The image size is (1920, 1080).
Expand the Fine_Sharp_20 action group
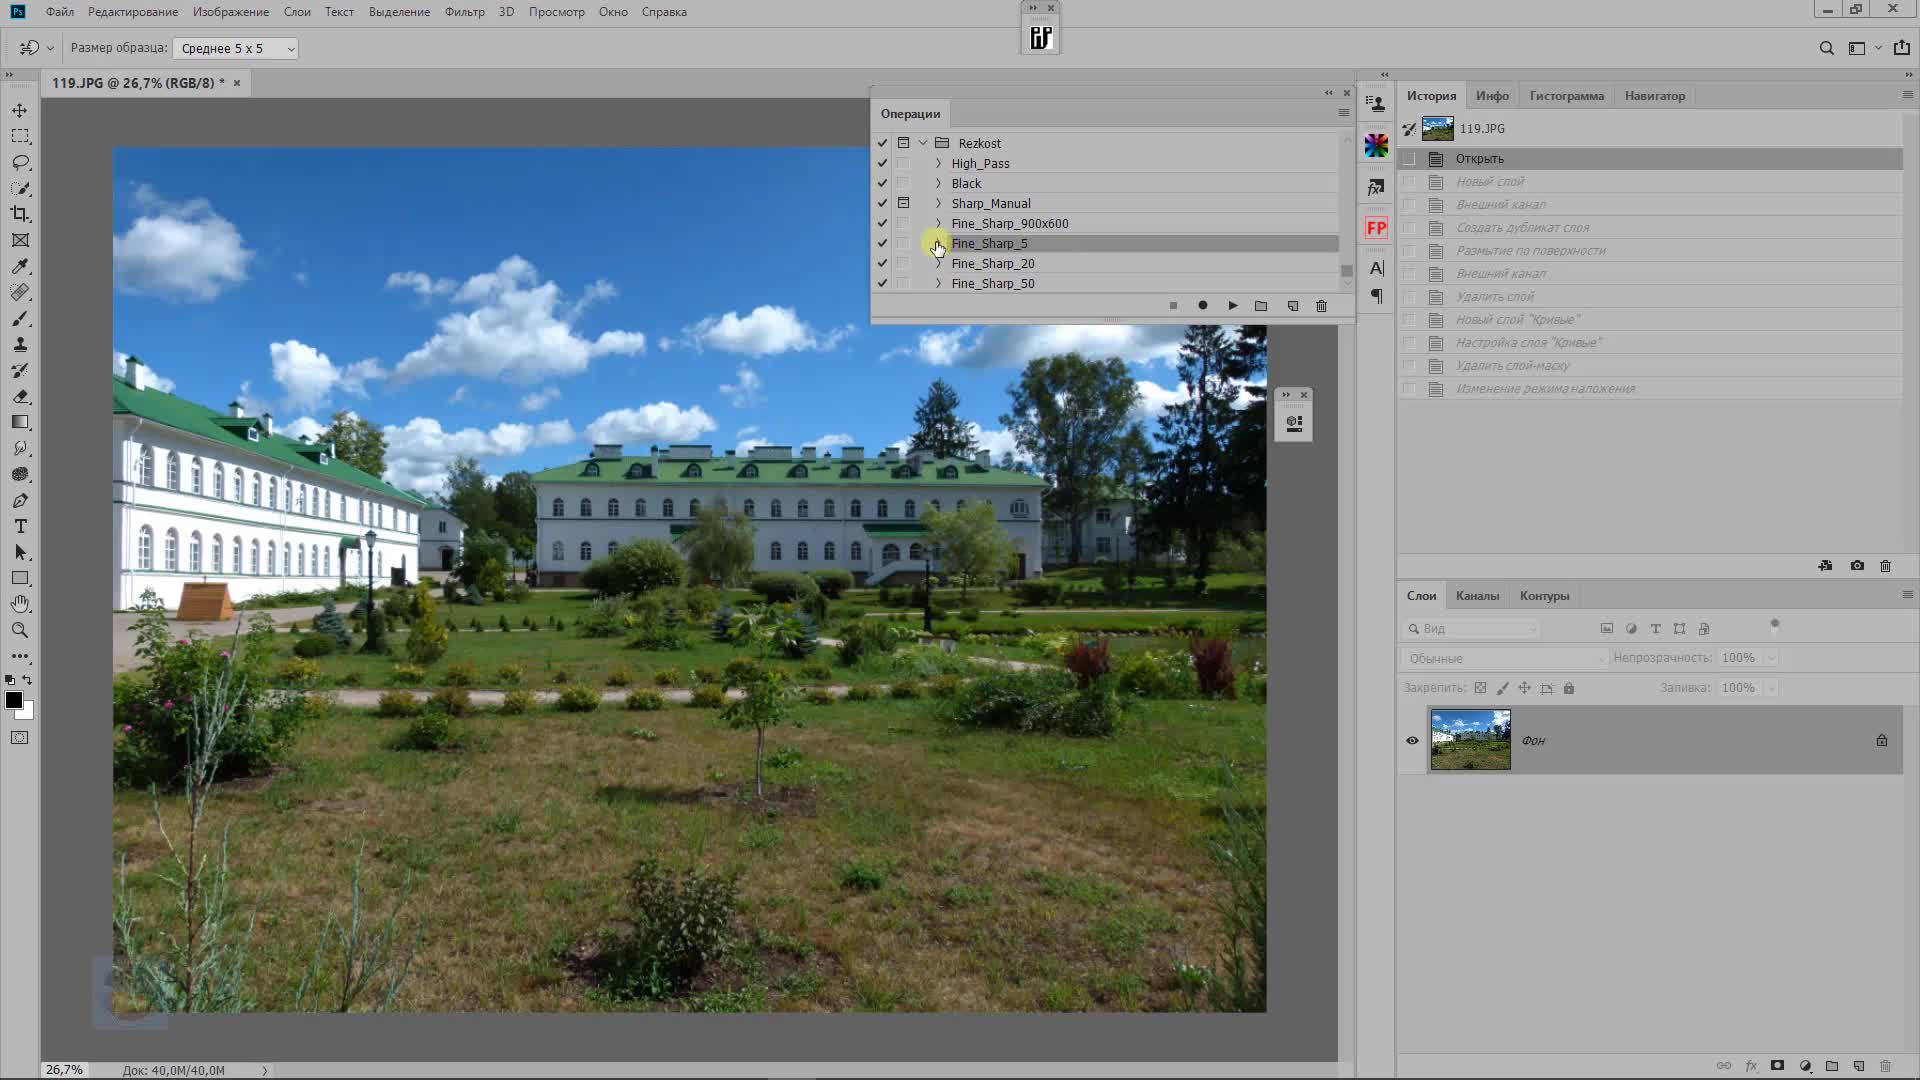click(938, 264)
